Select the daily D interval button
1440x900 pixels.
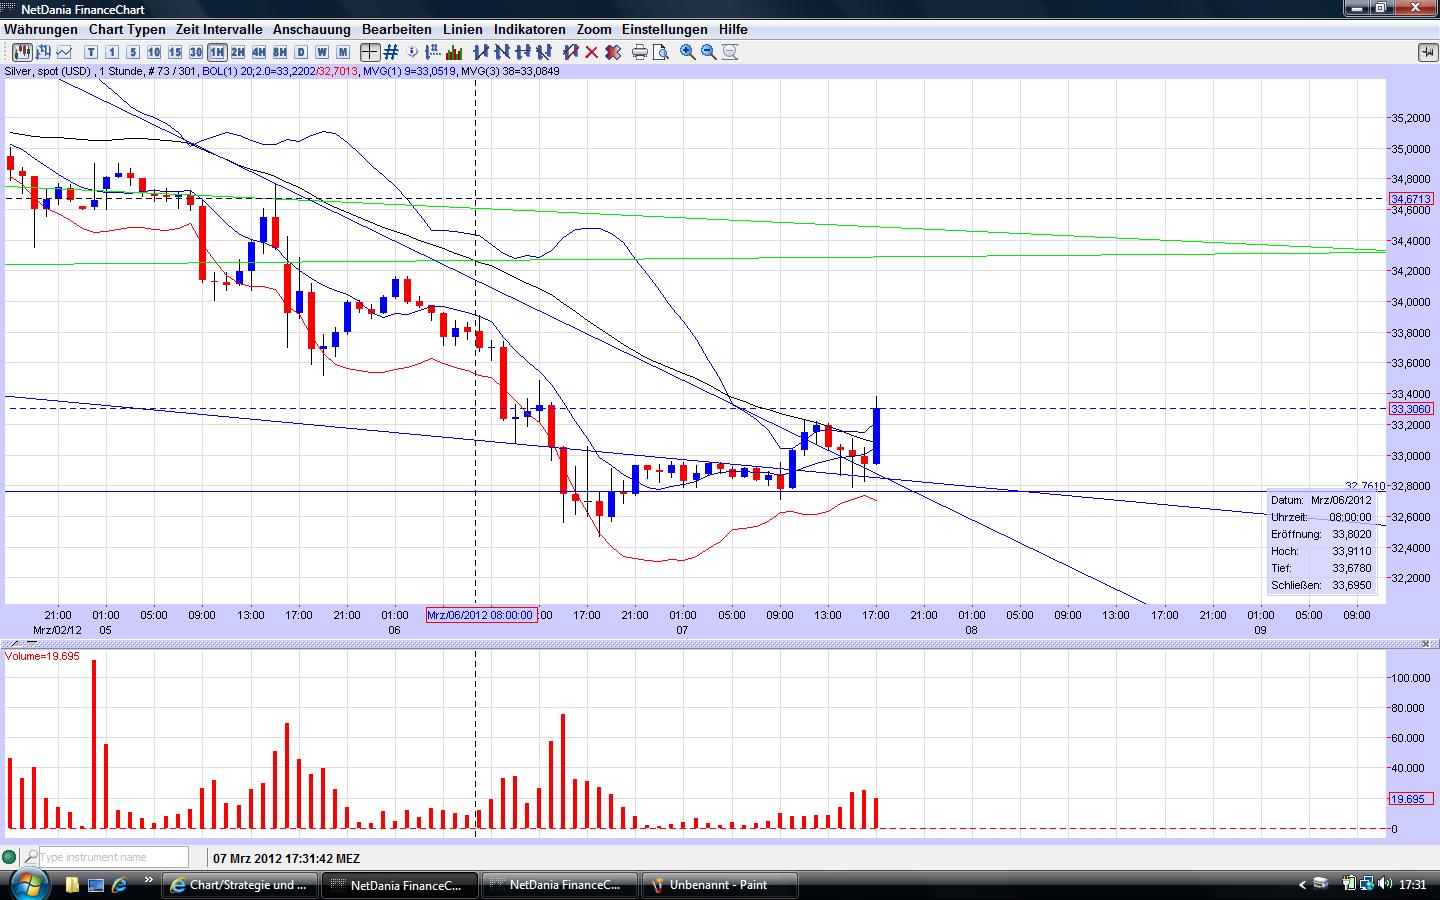pos(301,52)
